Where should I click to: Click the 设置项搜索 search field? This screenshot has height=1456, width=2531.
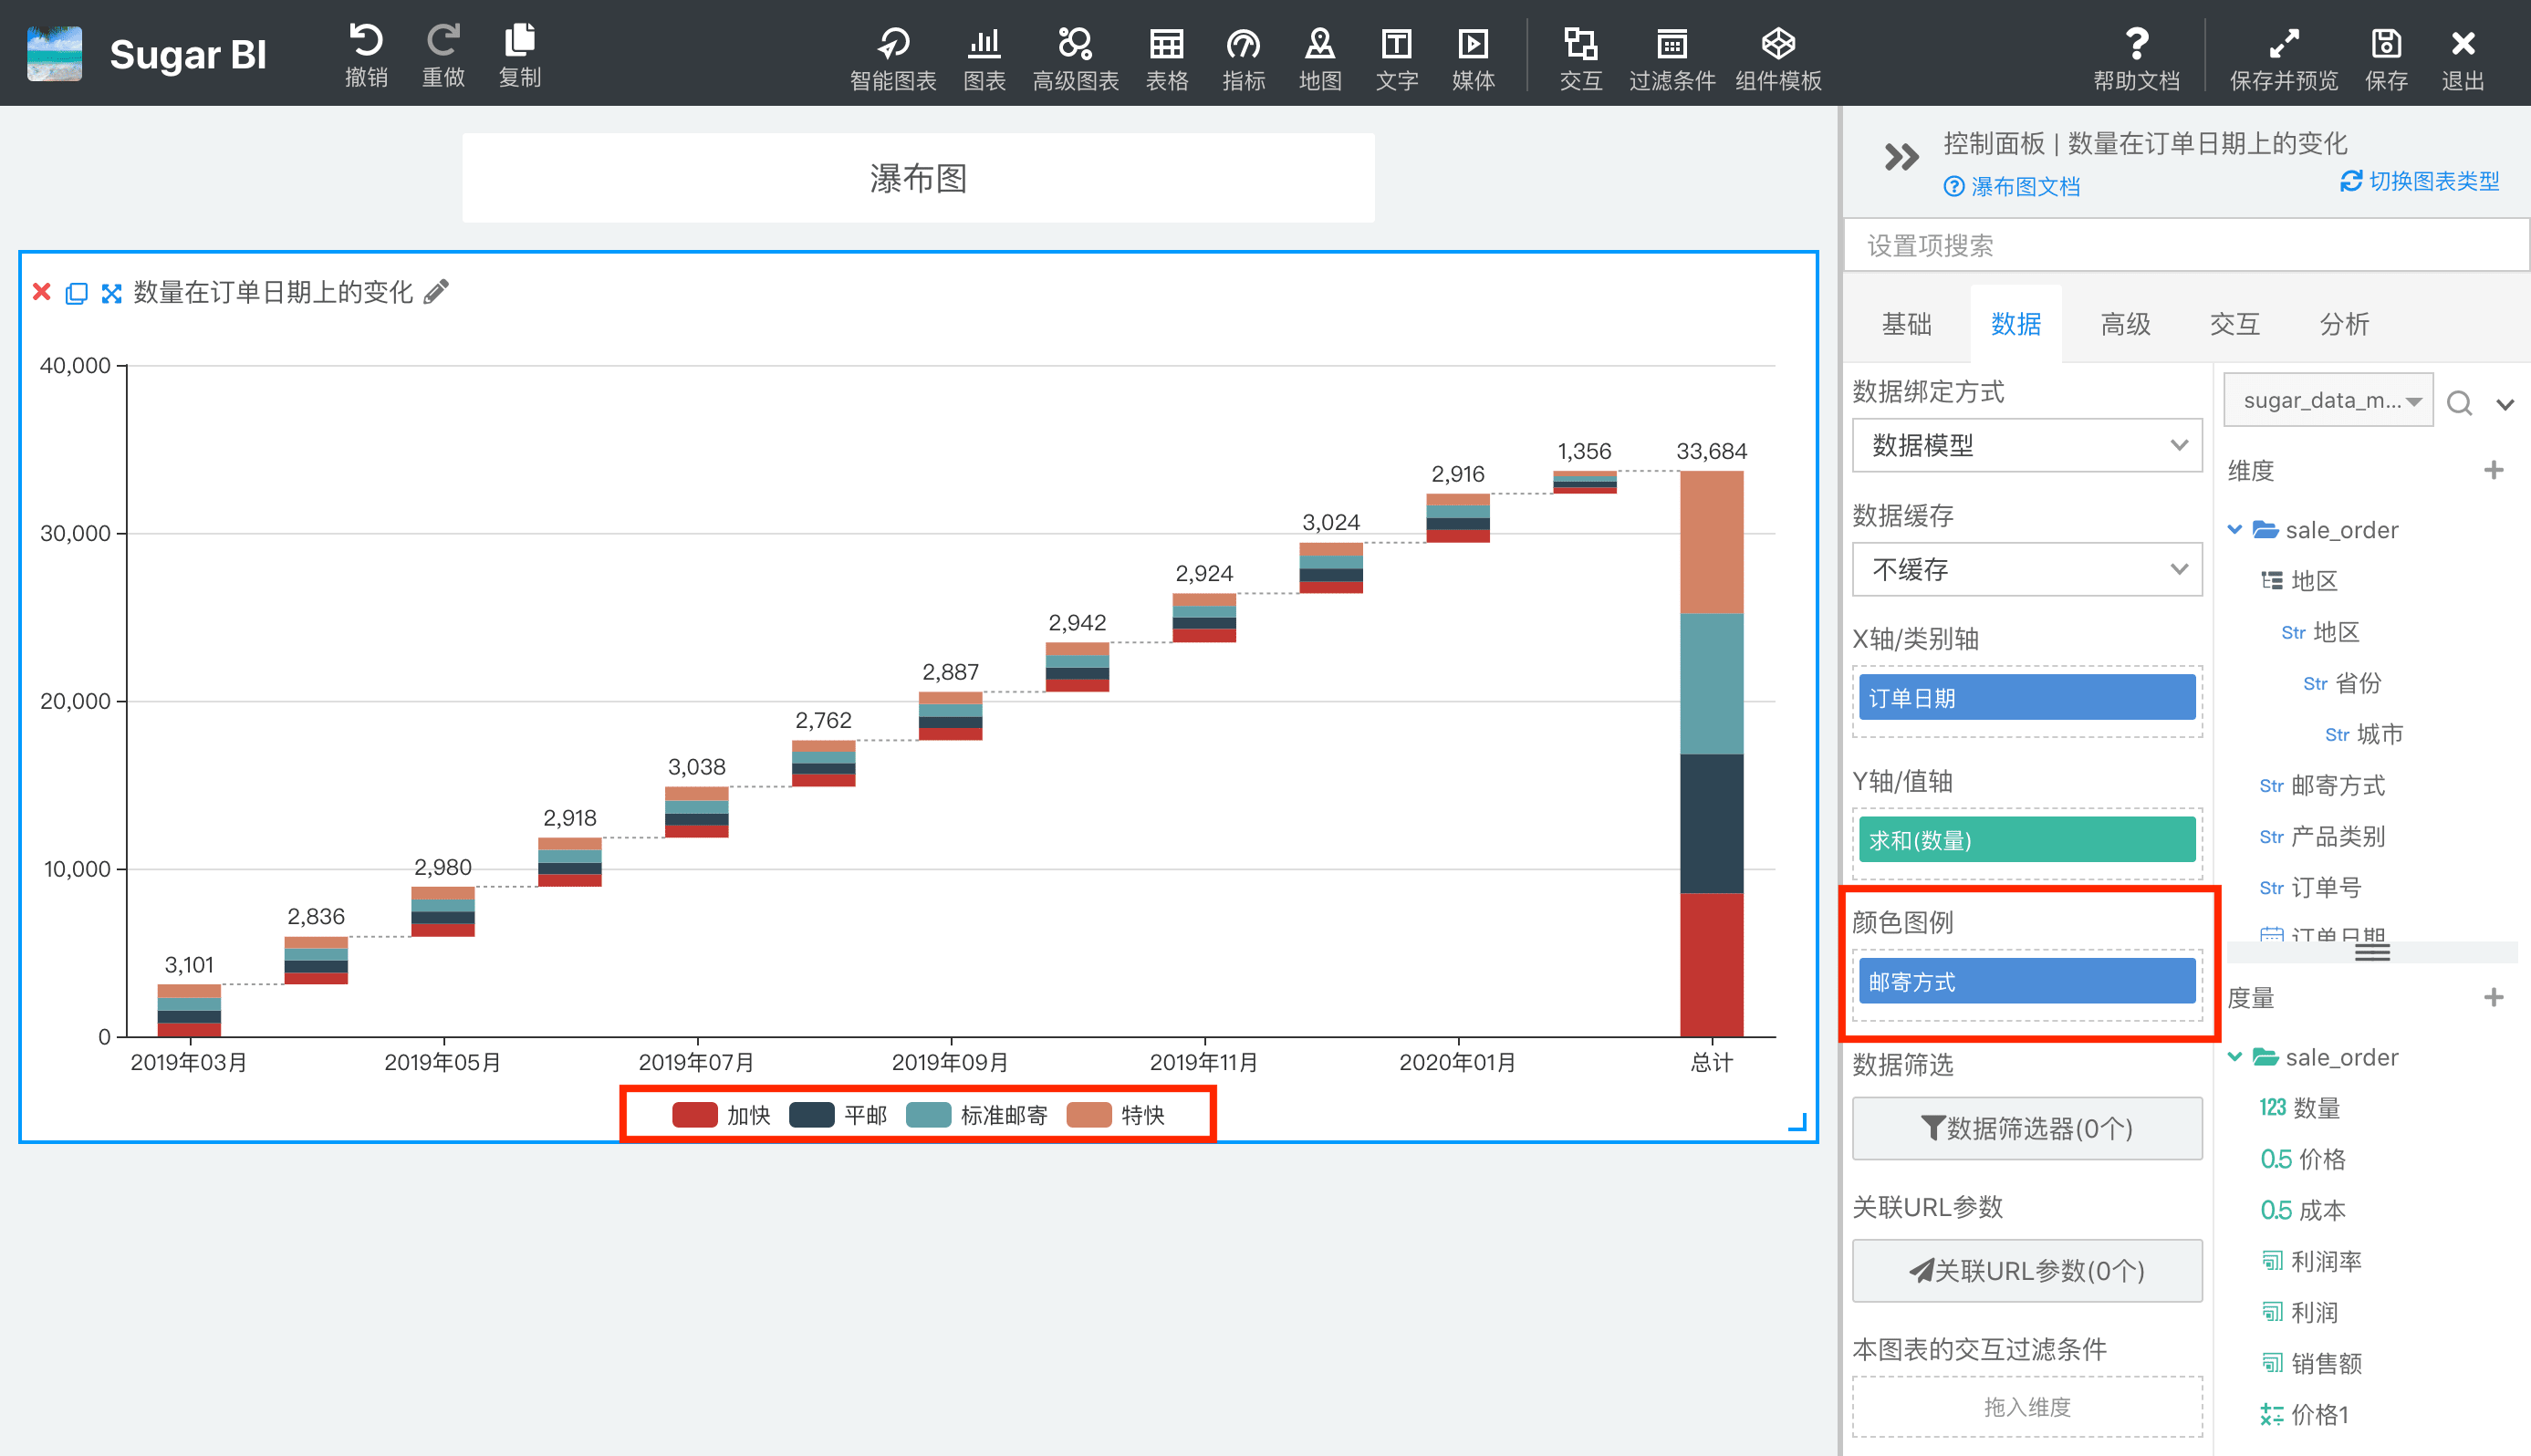tap(2185, 245)
